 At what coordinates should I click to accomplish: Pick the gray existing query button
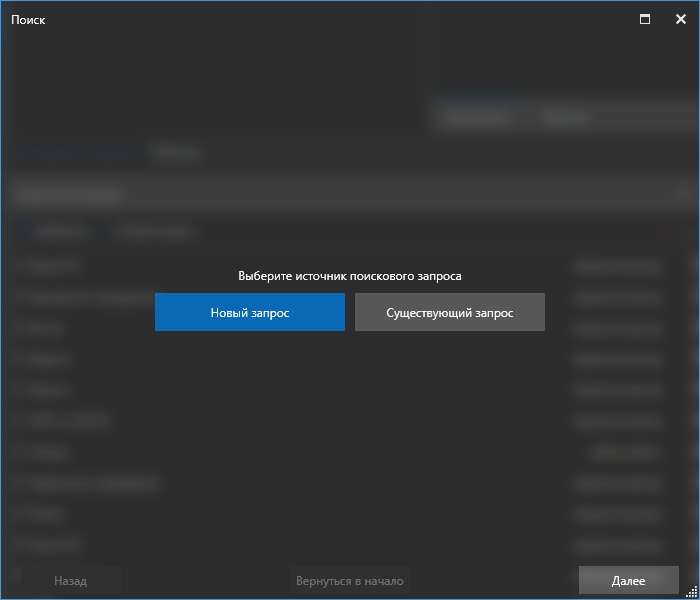(450, 312)
